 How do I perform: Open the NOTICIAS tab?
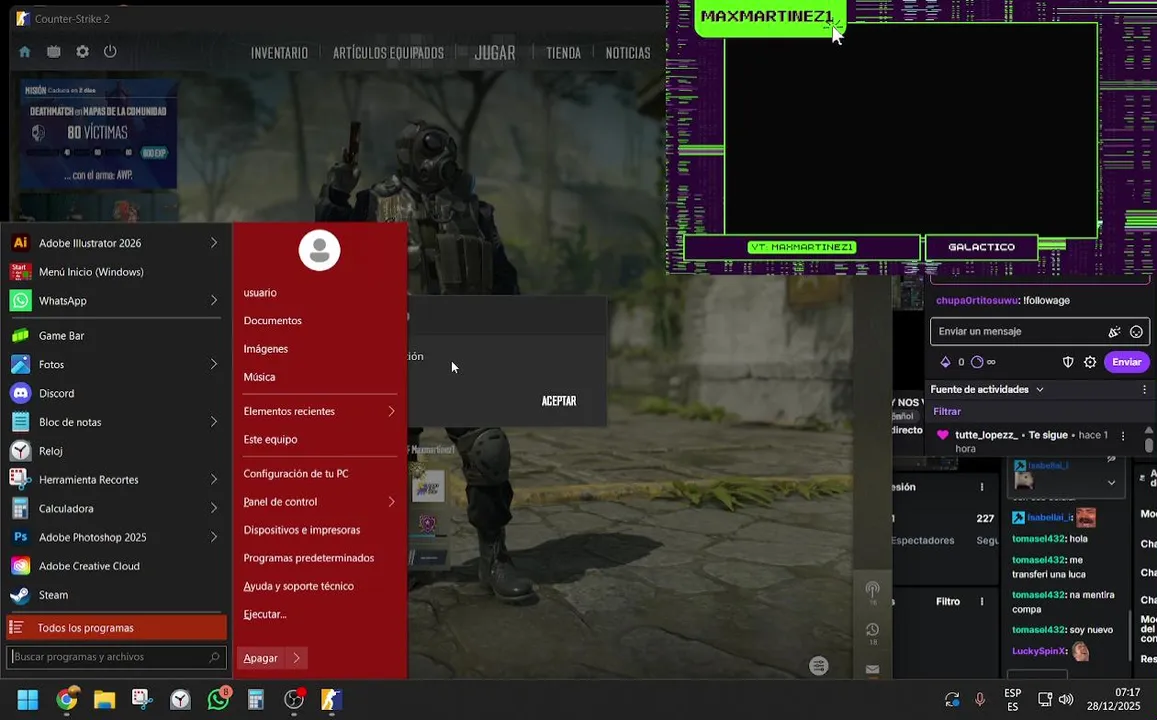(628, 53)
